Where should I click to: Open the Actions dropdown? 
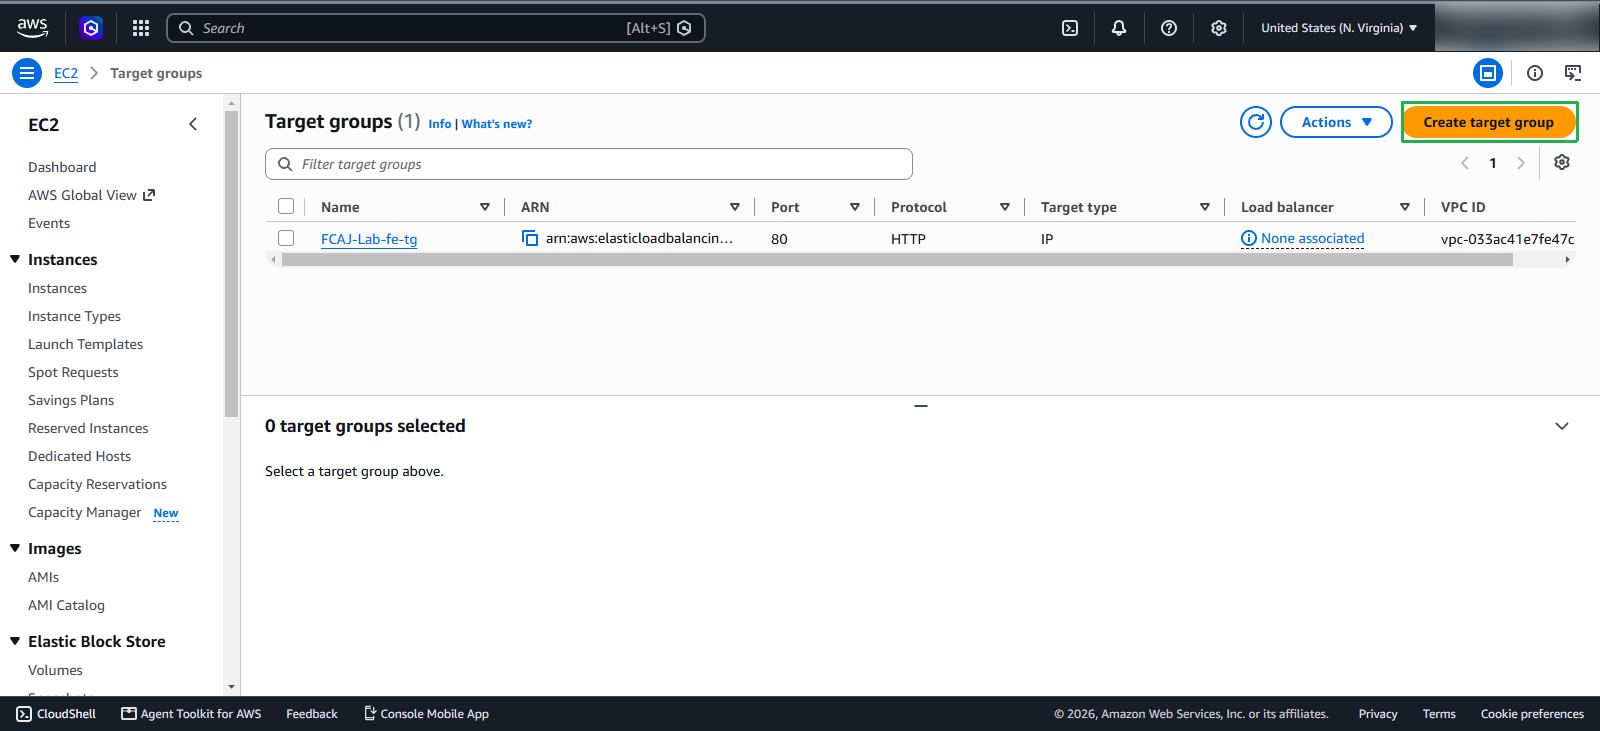[x=1336, y=122]
